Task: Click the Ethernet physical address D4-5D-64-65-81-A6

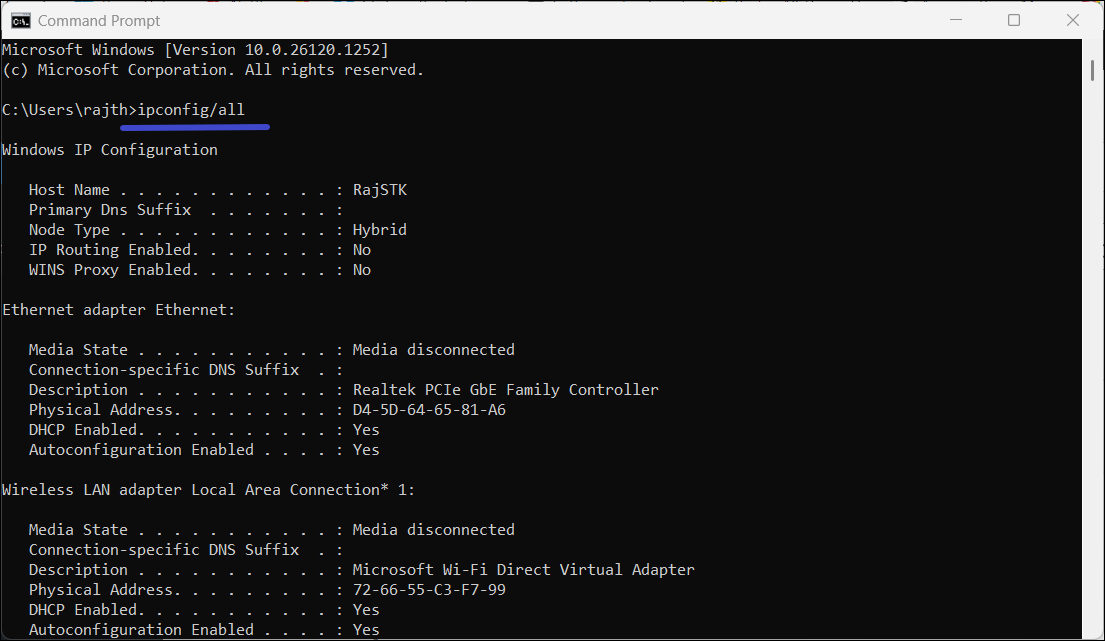Action: click(x=429, y=410)
